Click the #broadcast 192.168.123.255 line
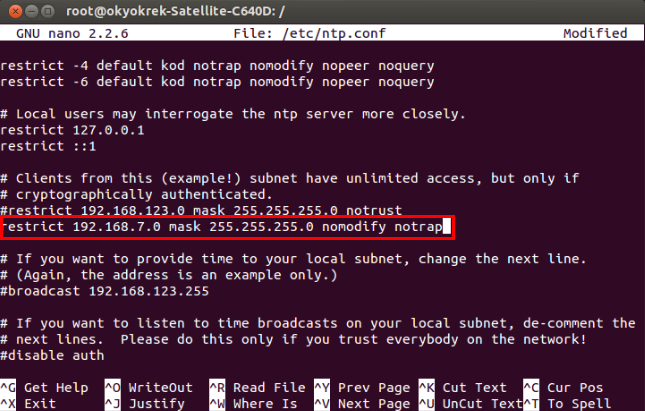 tap(104, 291)
